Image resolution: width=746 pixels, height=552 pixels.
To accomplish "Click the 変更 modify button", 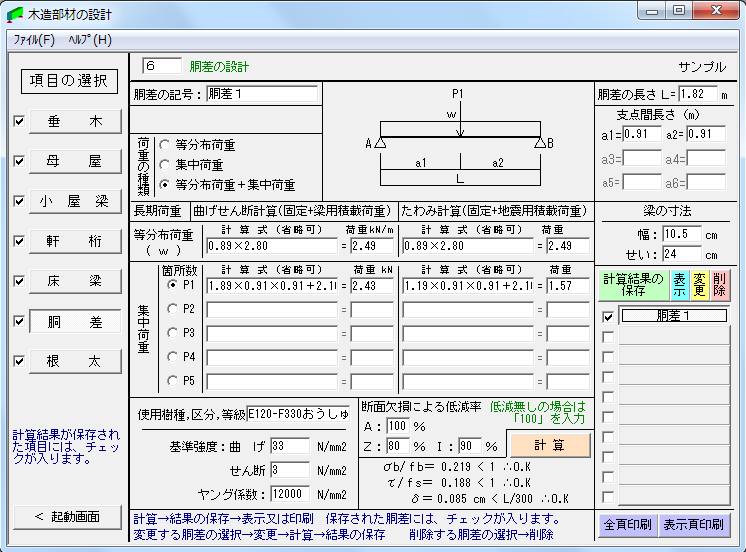I will tap(699, 285).
